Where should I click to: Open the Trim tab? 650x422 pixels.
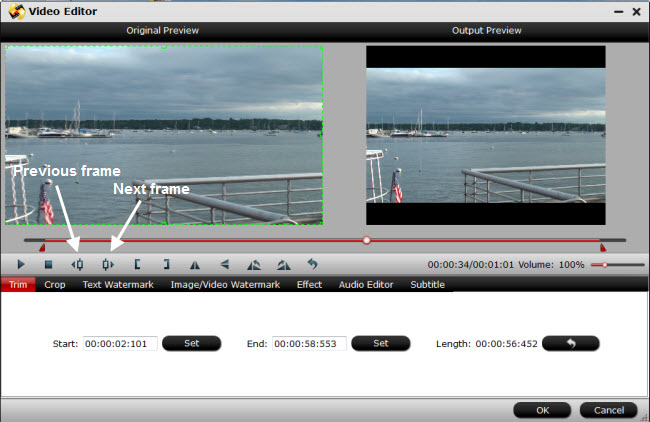[18, 284]
